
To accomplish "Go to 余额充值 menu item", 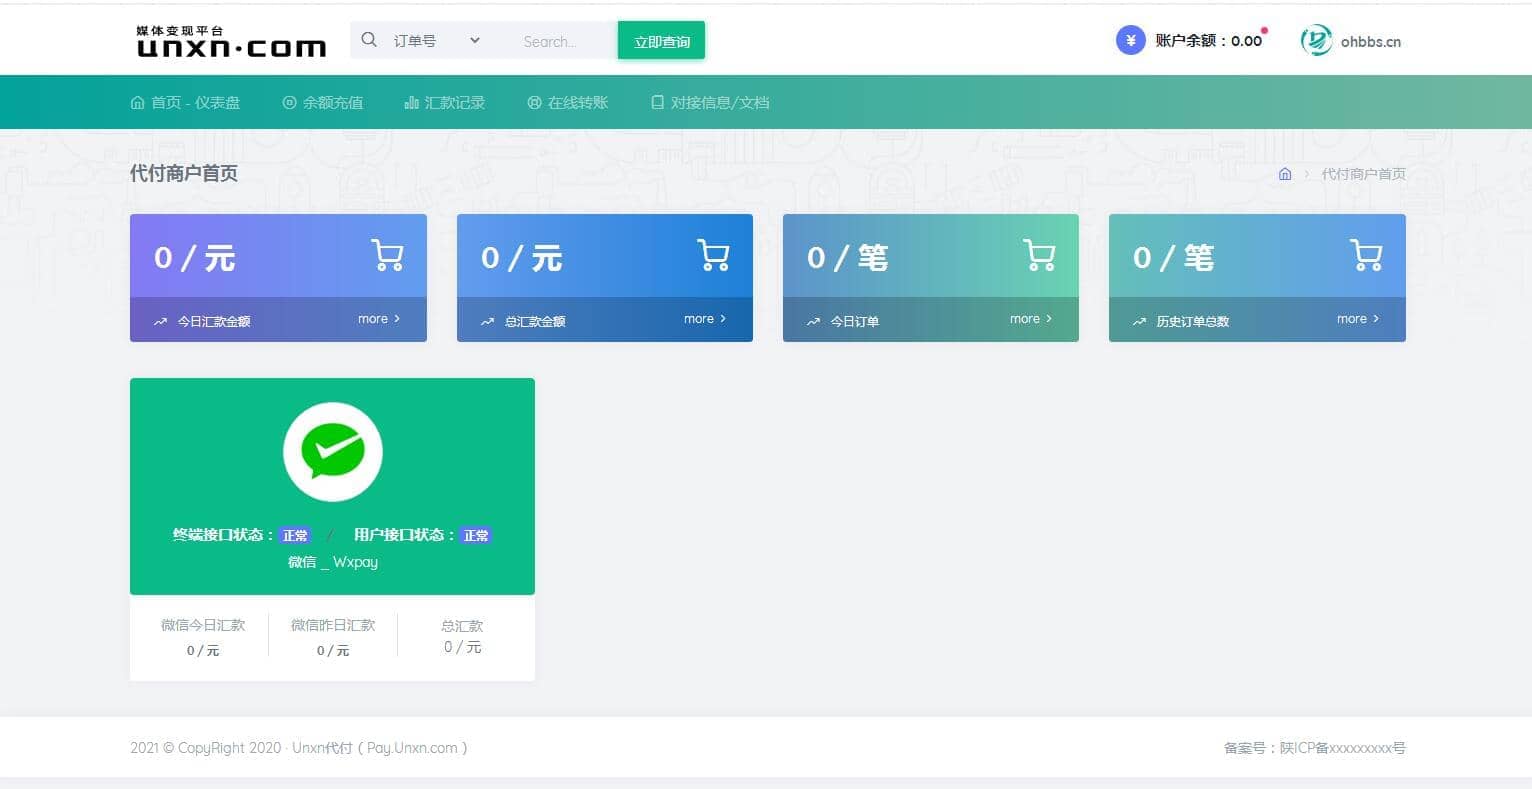I will click(x=323, y=102).
